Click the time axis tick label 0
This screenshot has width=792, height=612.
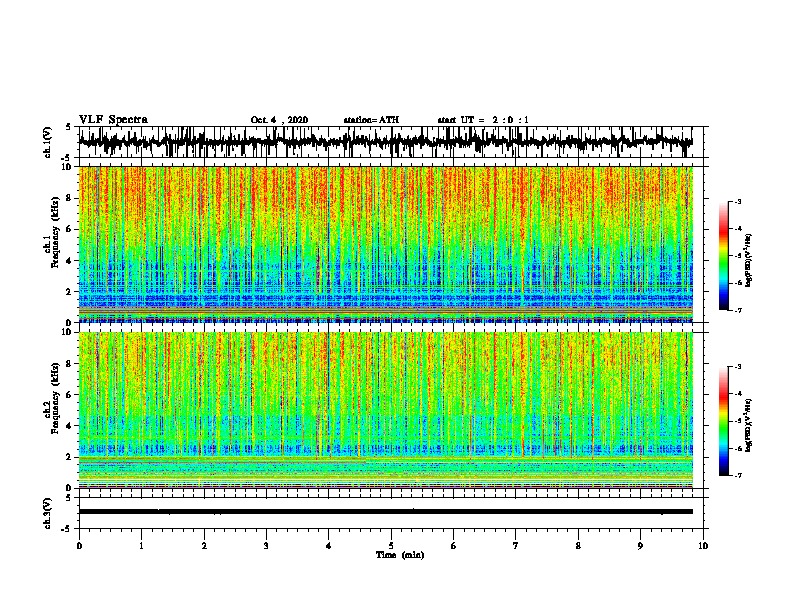point(79,546)
